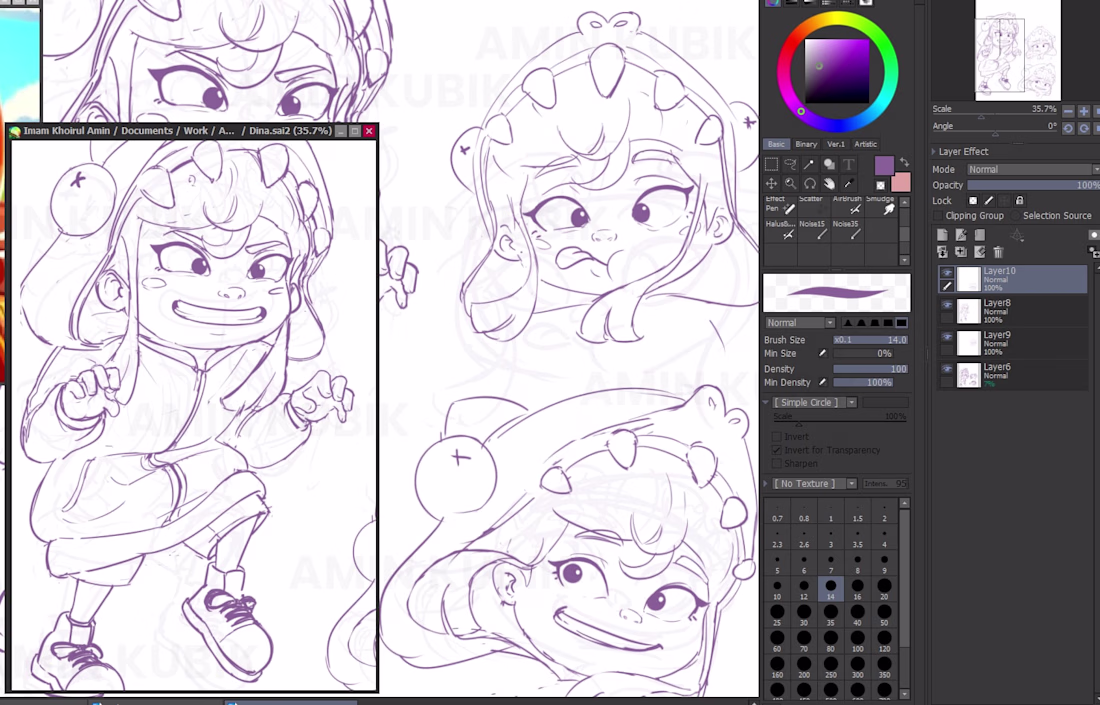Clear the selected layer
This screenshot has height=705, width=1100.
pos(980,252)
